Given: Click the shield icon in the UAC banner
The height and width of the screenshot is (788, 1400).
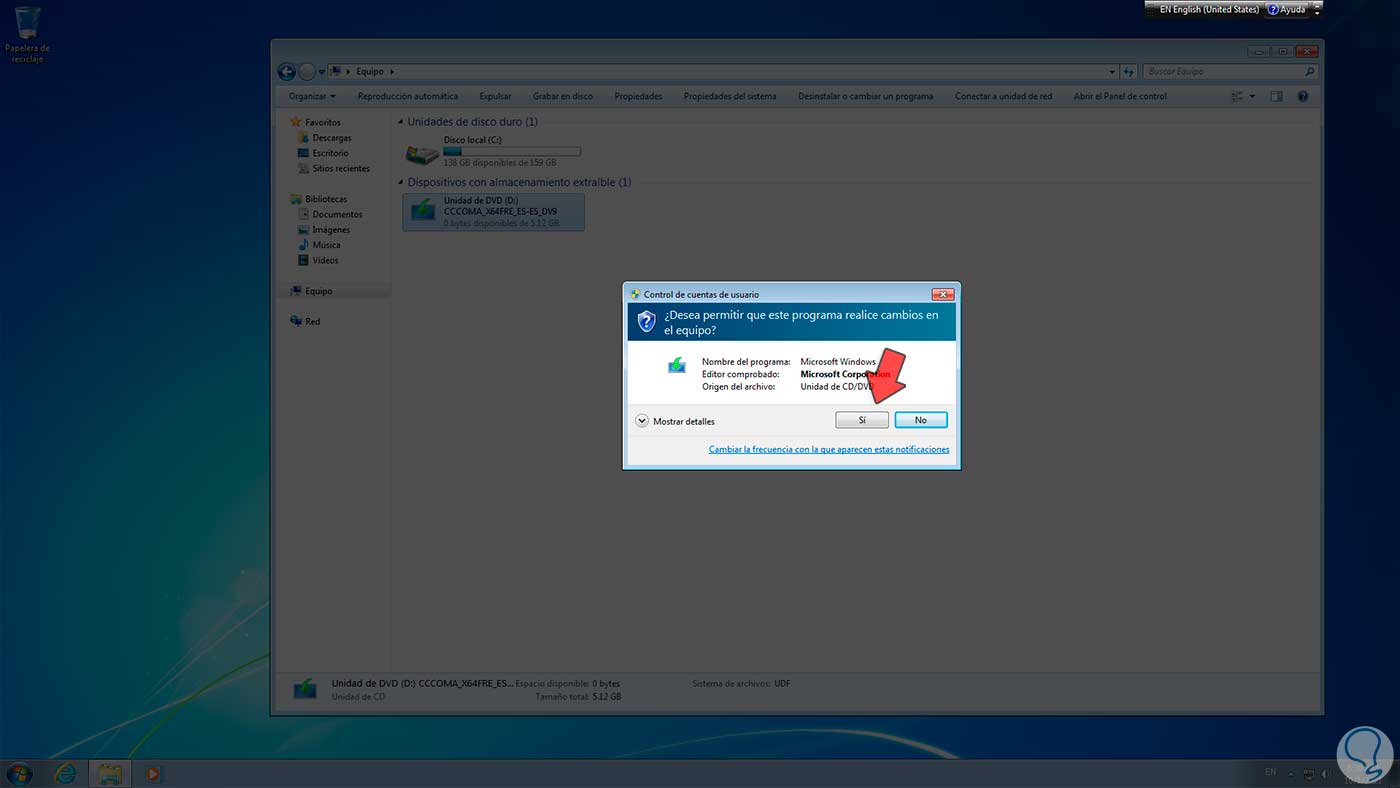Looking at the screenshot, I should (x=646, y=321).
